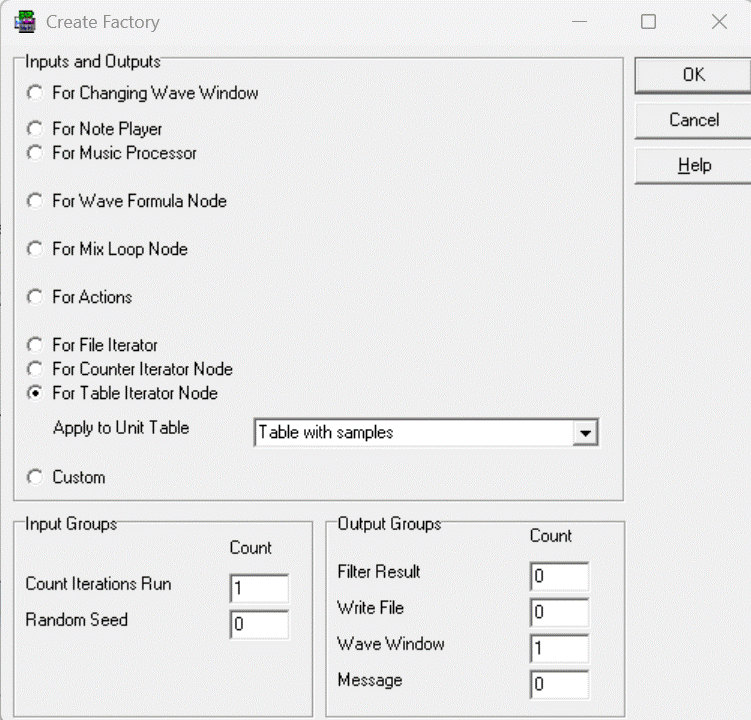Screen dimensions: 751x720
Task: Pick For Wave Formula Node radio button
Action: pos(36,201)
